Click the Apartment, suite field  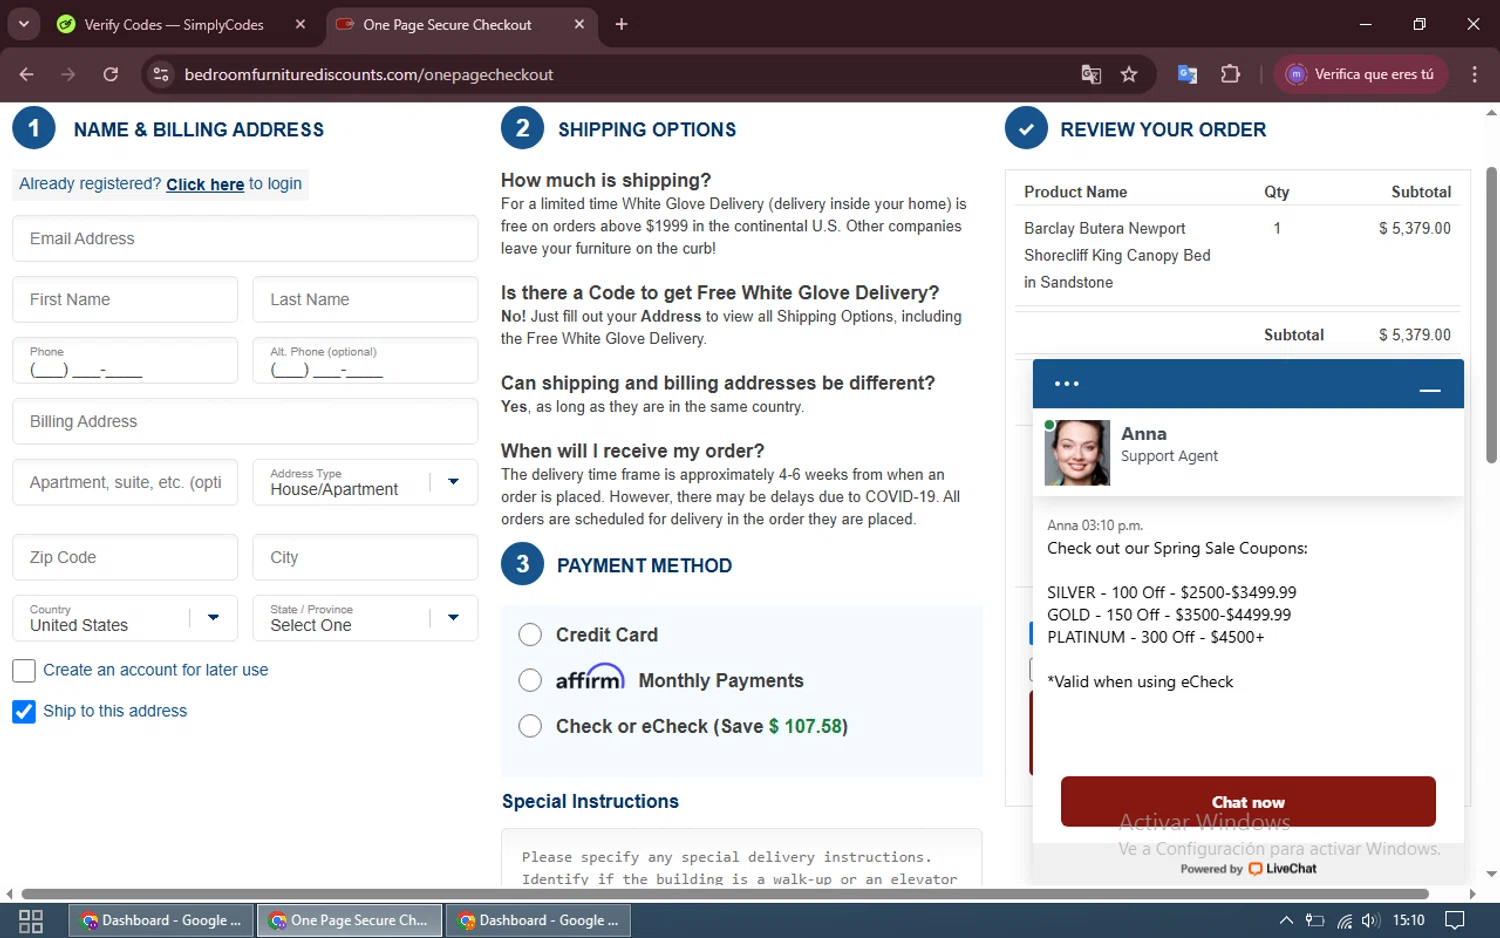[125, 483]
